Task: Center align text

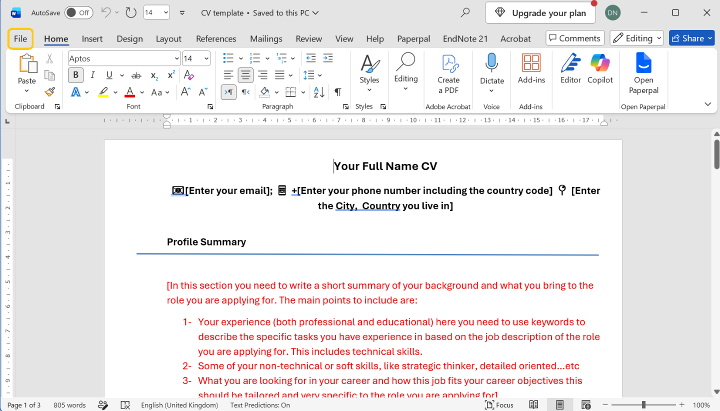Action: click(246, 75)
